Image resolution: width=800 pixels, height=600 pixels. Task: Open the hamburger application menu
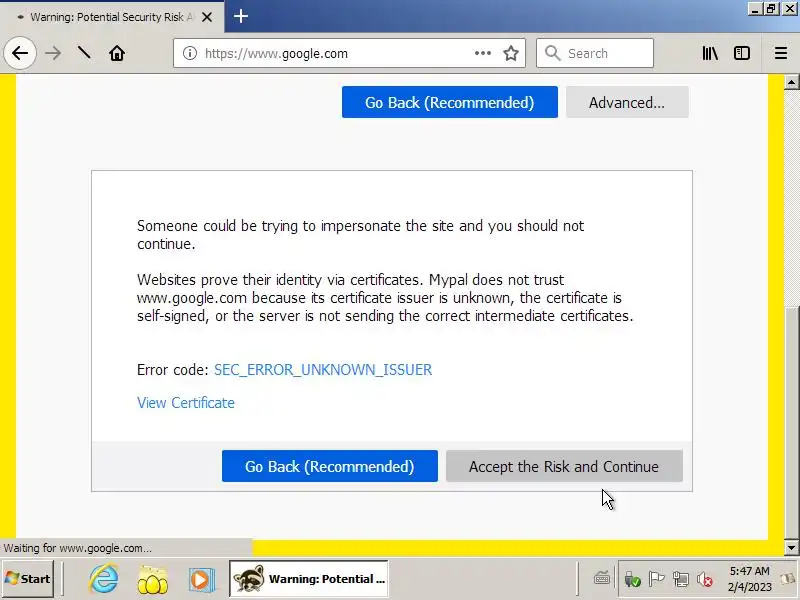pos(781,53)
